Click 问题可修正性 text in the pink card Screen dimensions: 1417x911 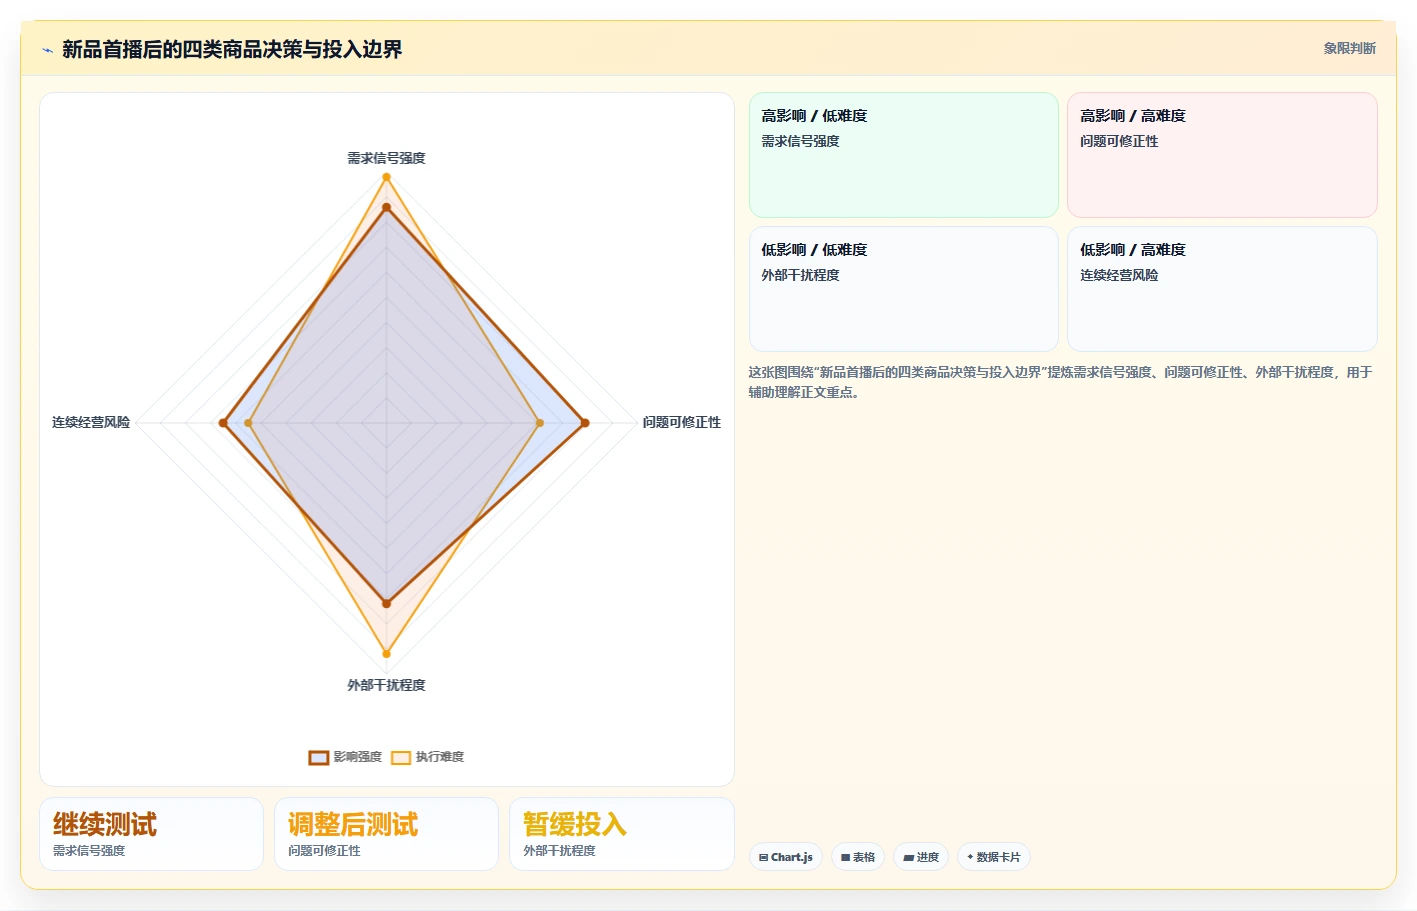coord(1119,141)
